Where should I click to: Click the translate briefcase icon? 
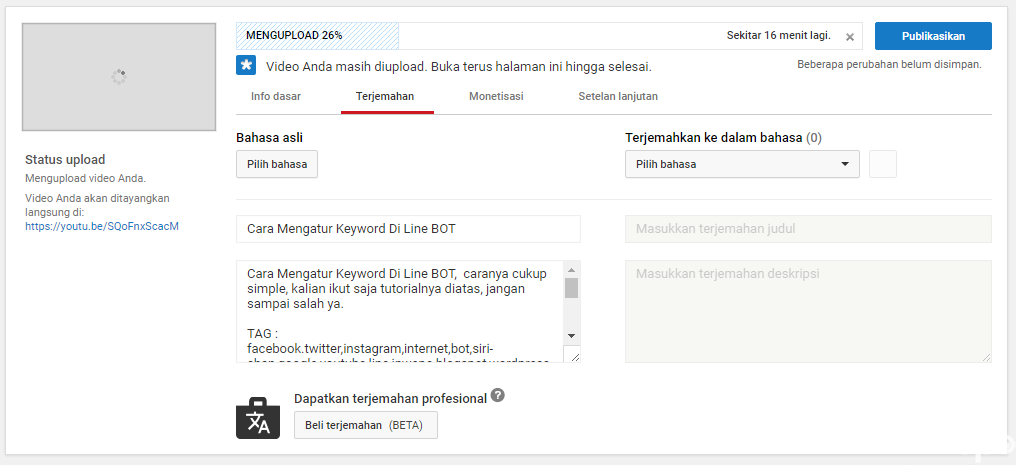[258, 418]
